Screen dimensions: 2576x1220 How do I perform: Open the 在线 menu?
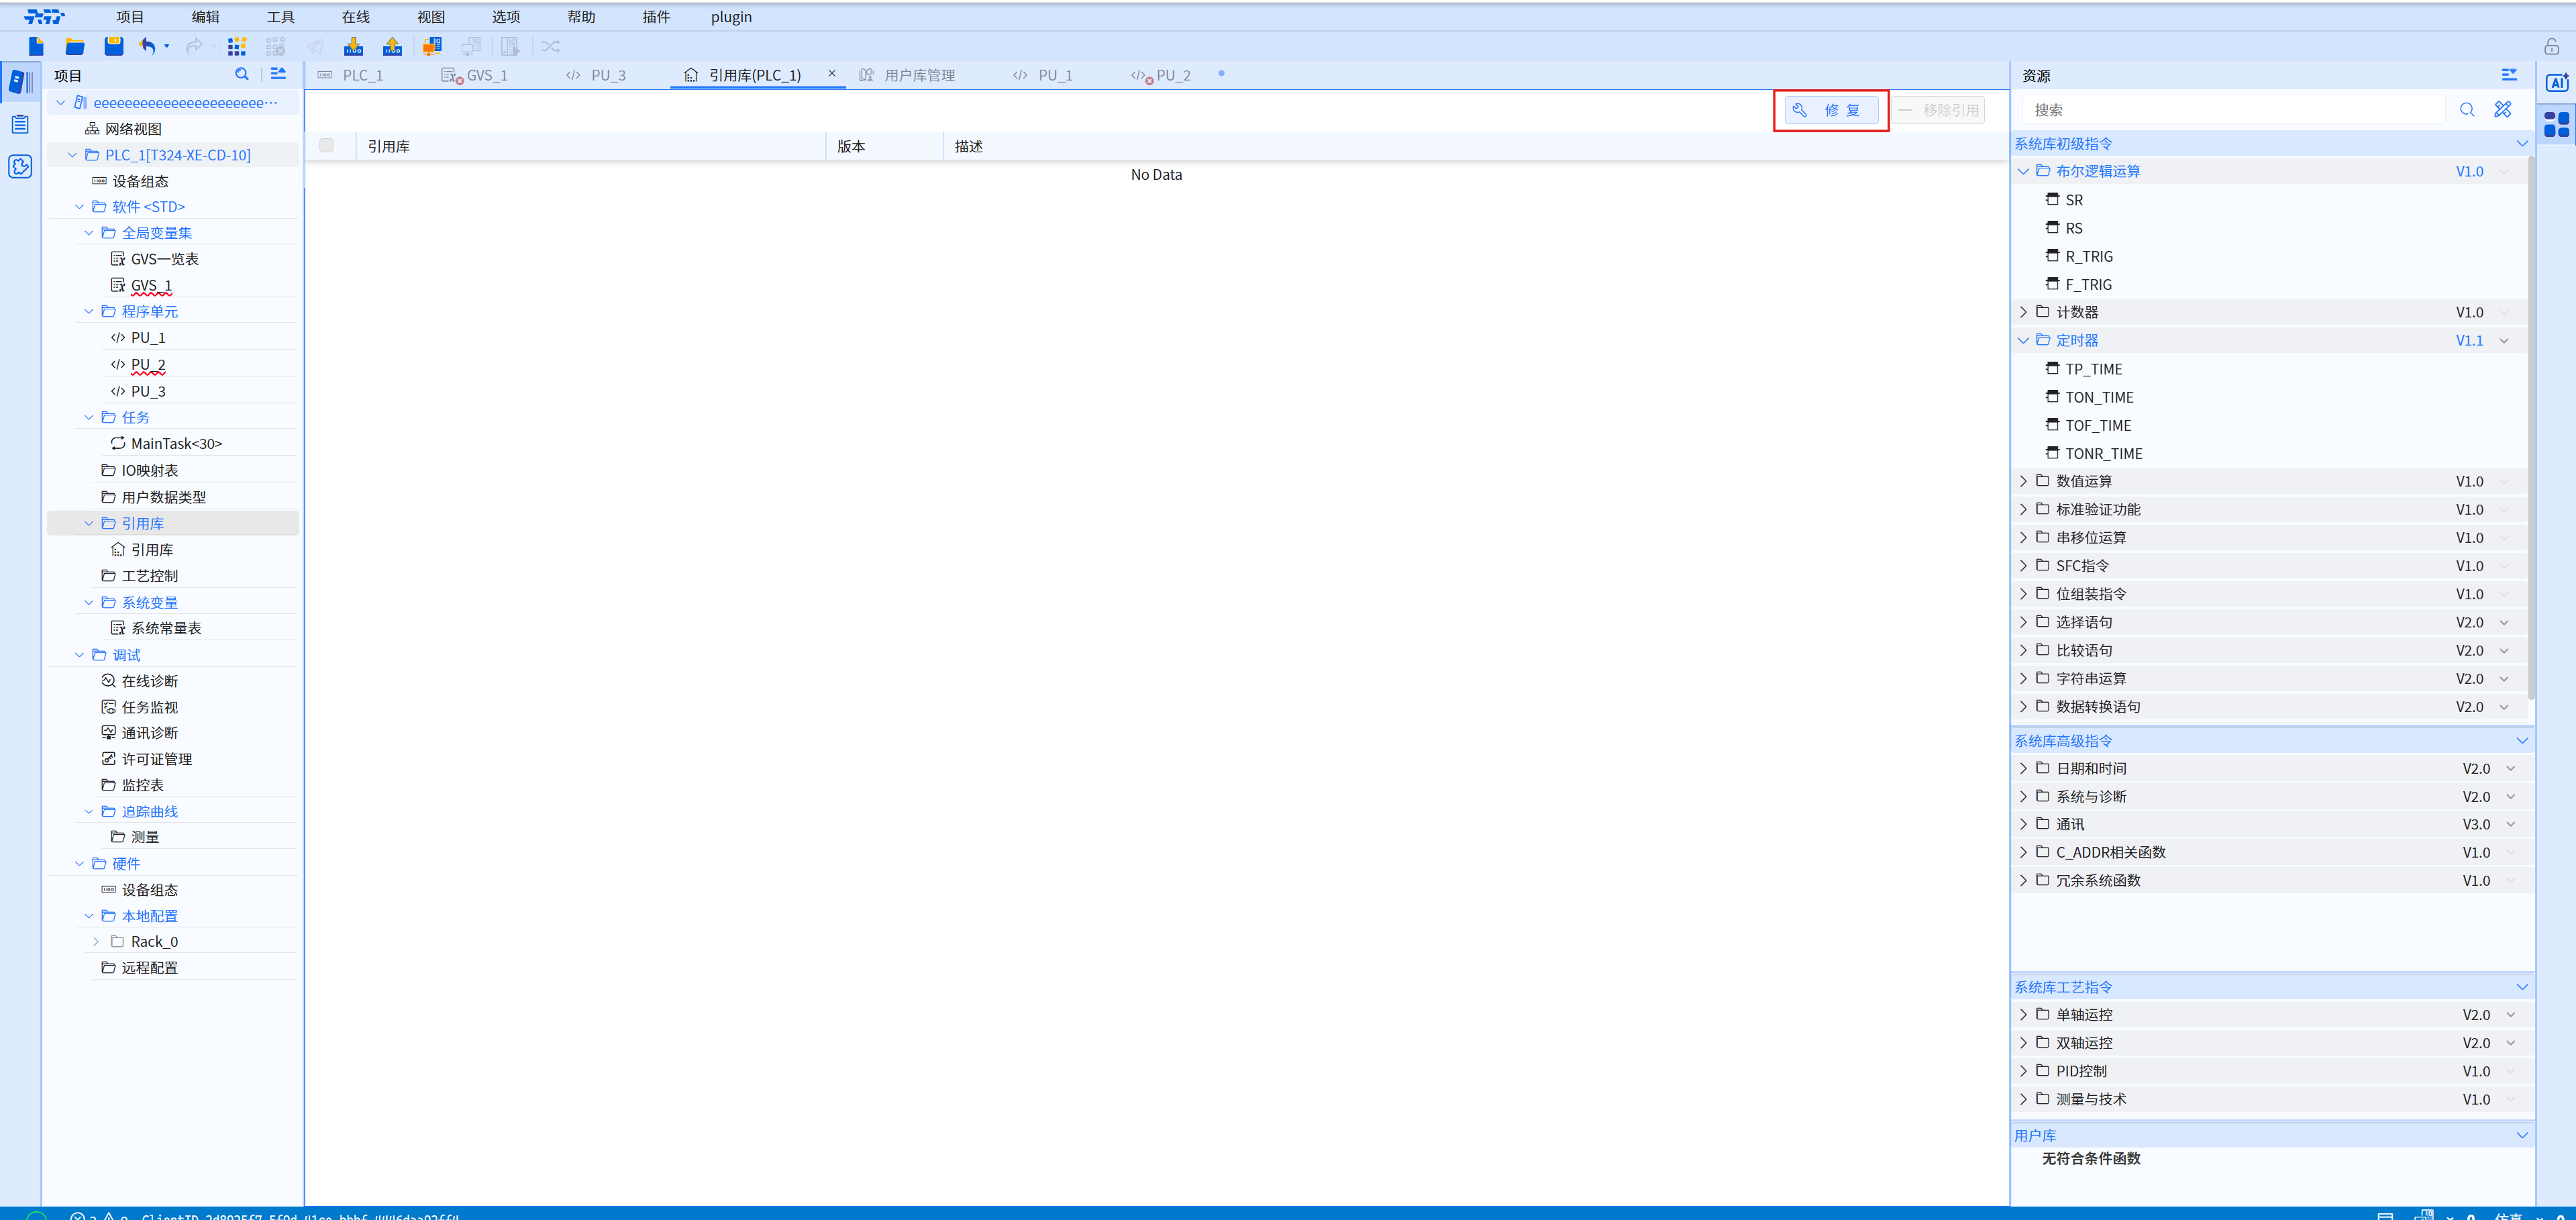(x=355, y=17)
